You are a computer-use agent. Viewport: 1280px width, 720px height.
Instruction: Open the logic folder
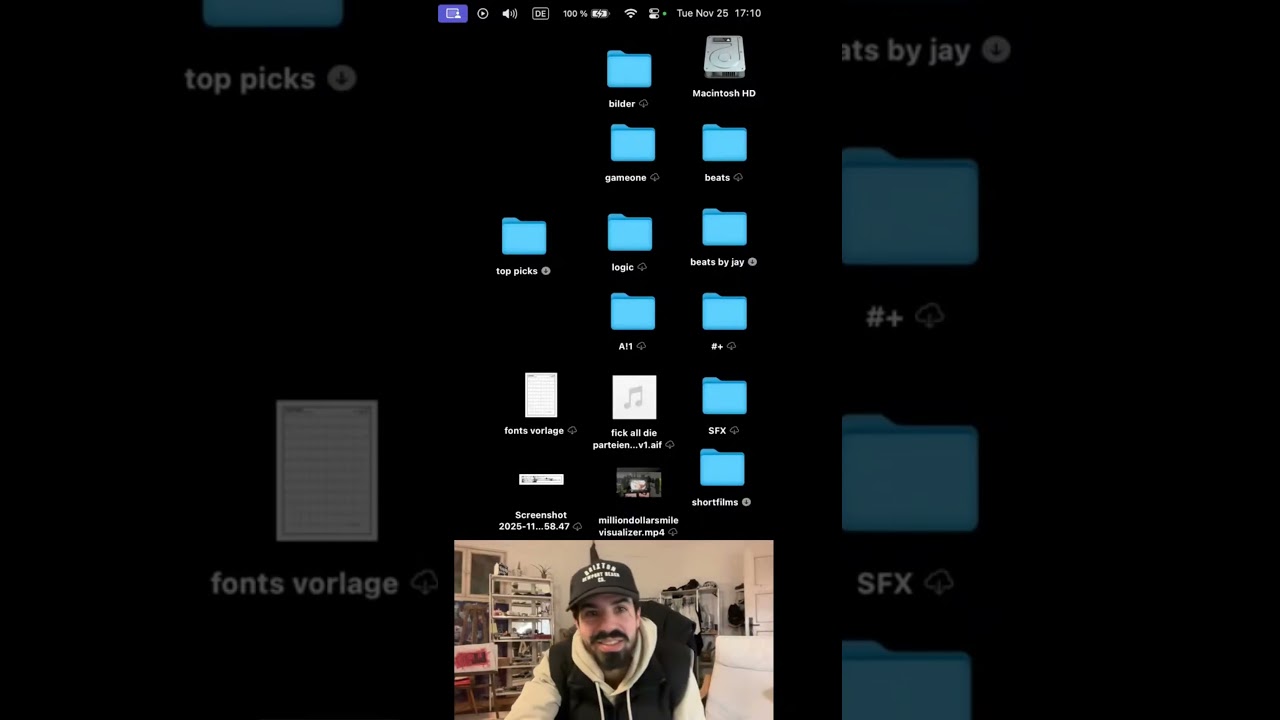click(x=630, y=233)
